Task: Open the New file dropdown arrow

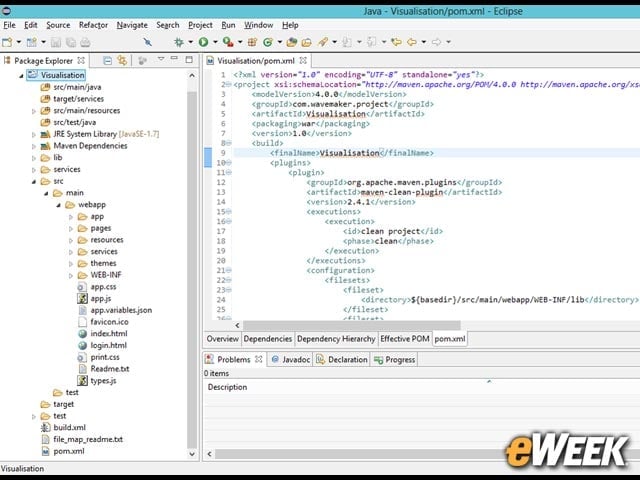Action: (19, 42)
